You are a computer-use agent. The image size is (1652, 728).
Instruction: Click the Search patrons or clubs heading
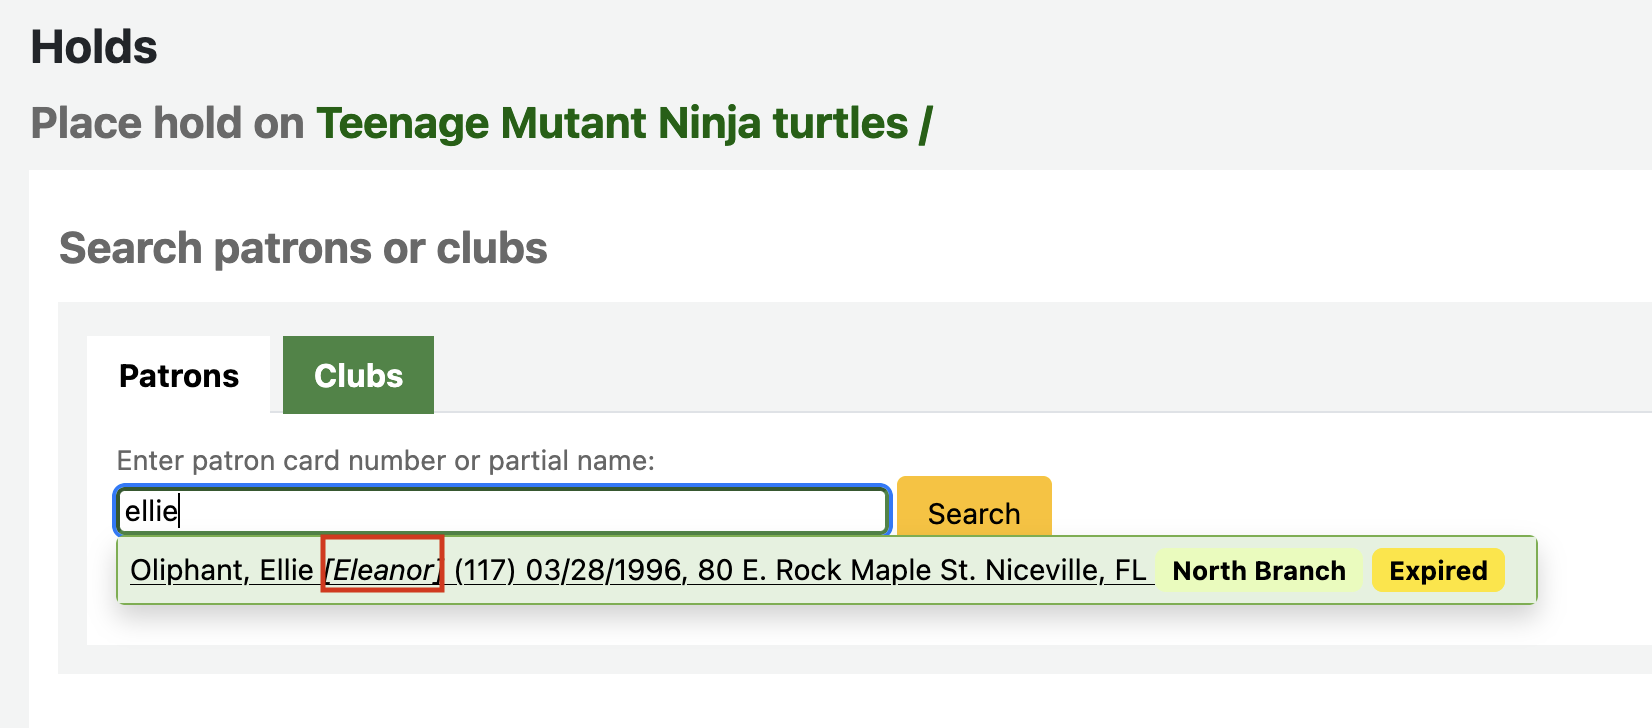(303, 248)
